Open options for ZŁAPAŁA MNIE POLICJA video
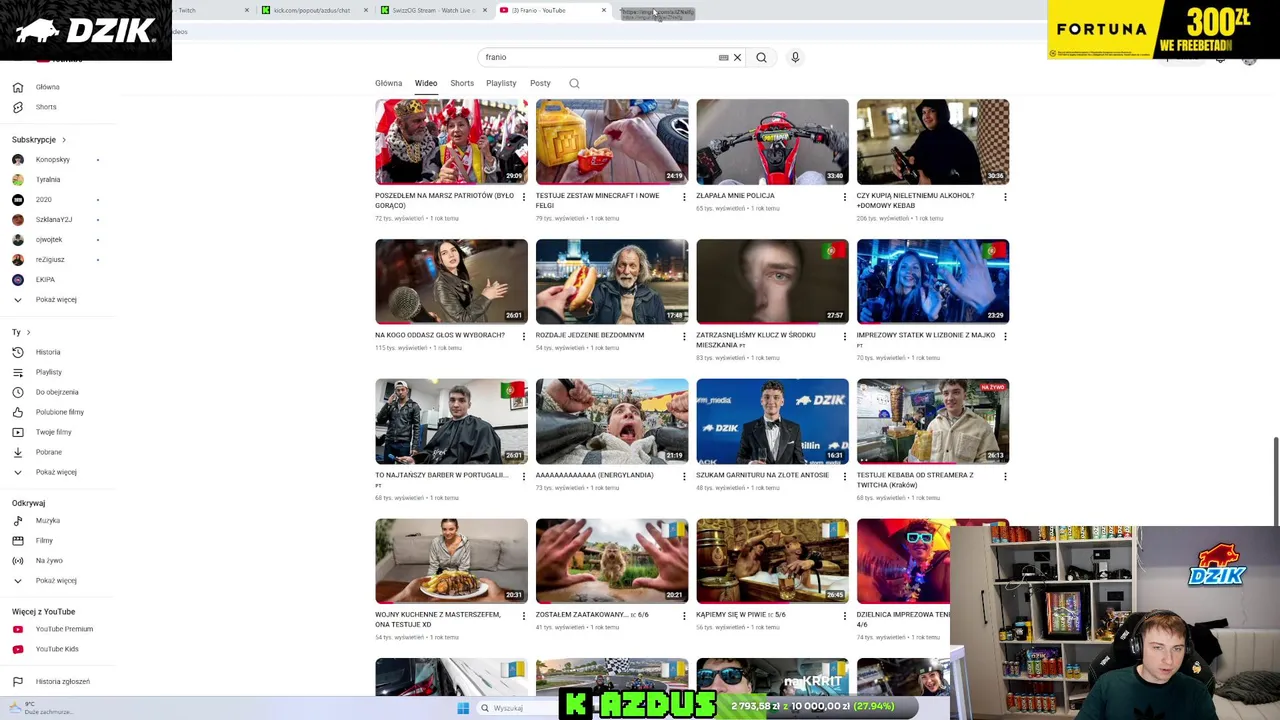 coord(844,197)
